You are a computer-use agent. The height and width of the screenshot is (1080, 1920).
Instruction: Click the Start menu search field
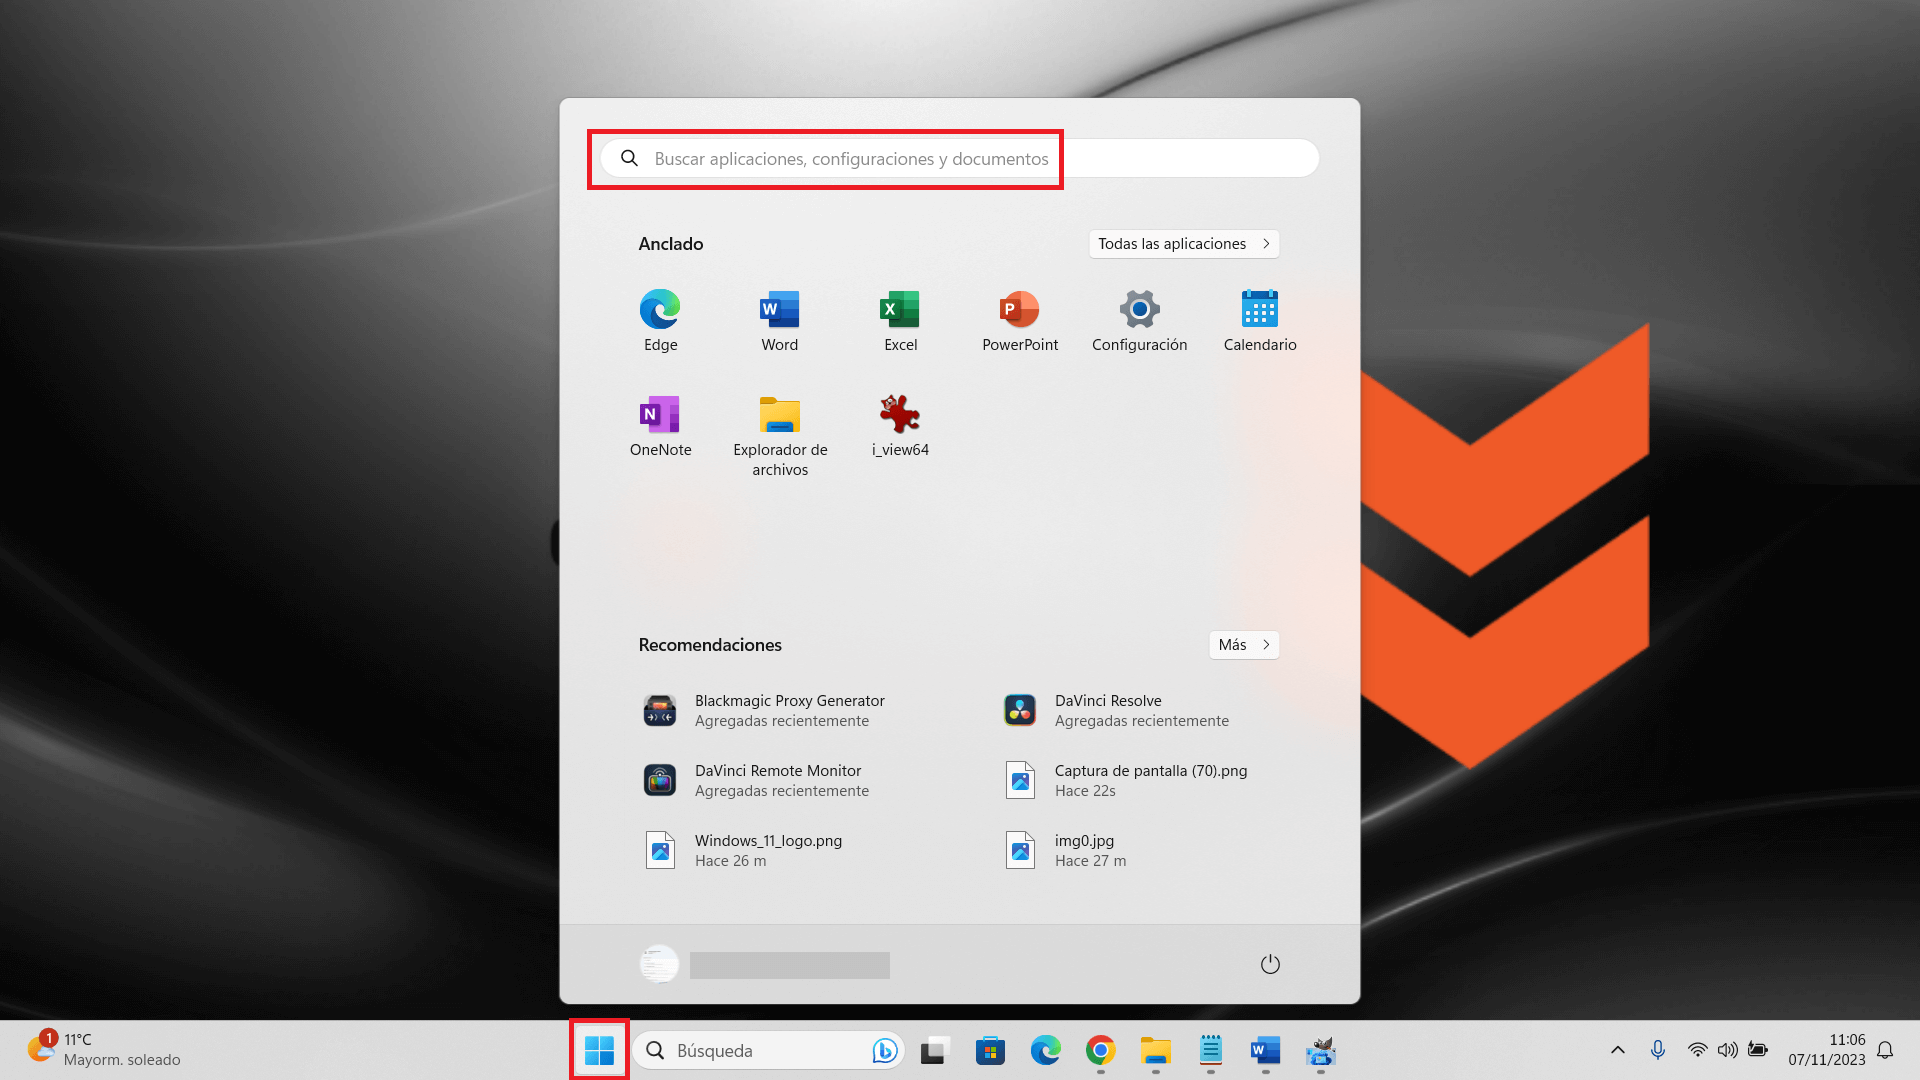pos(960,158)
